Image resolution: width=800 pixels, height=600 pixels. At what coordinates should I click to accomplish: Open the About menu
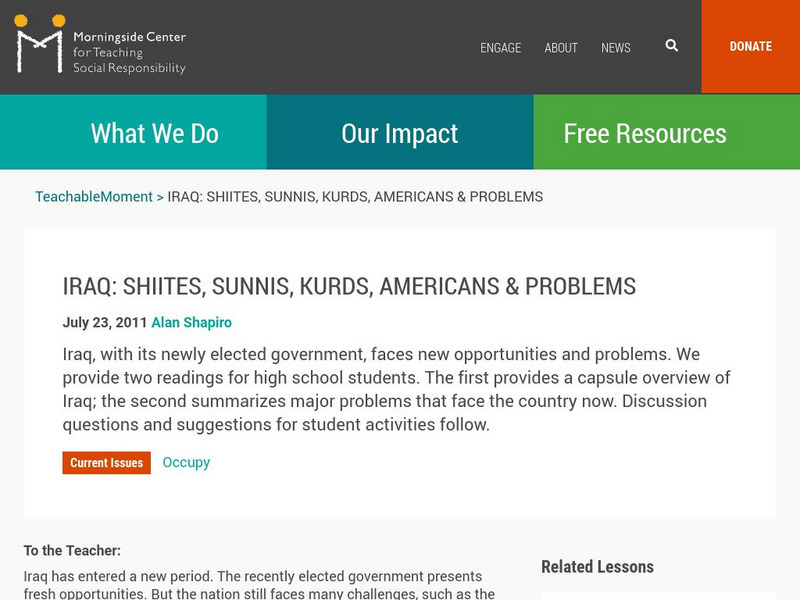pyautogui.click(x=561, y=48)
